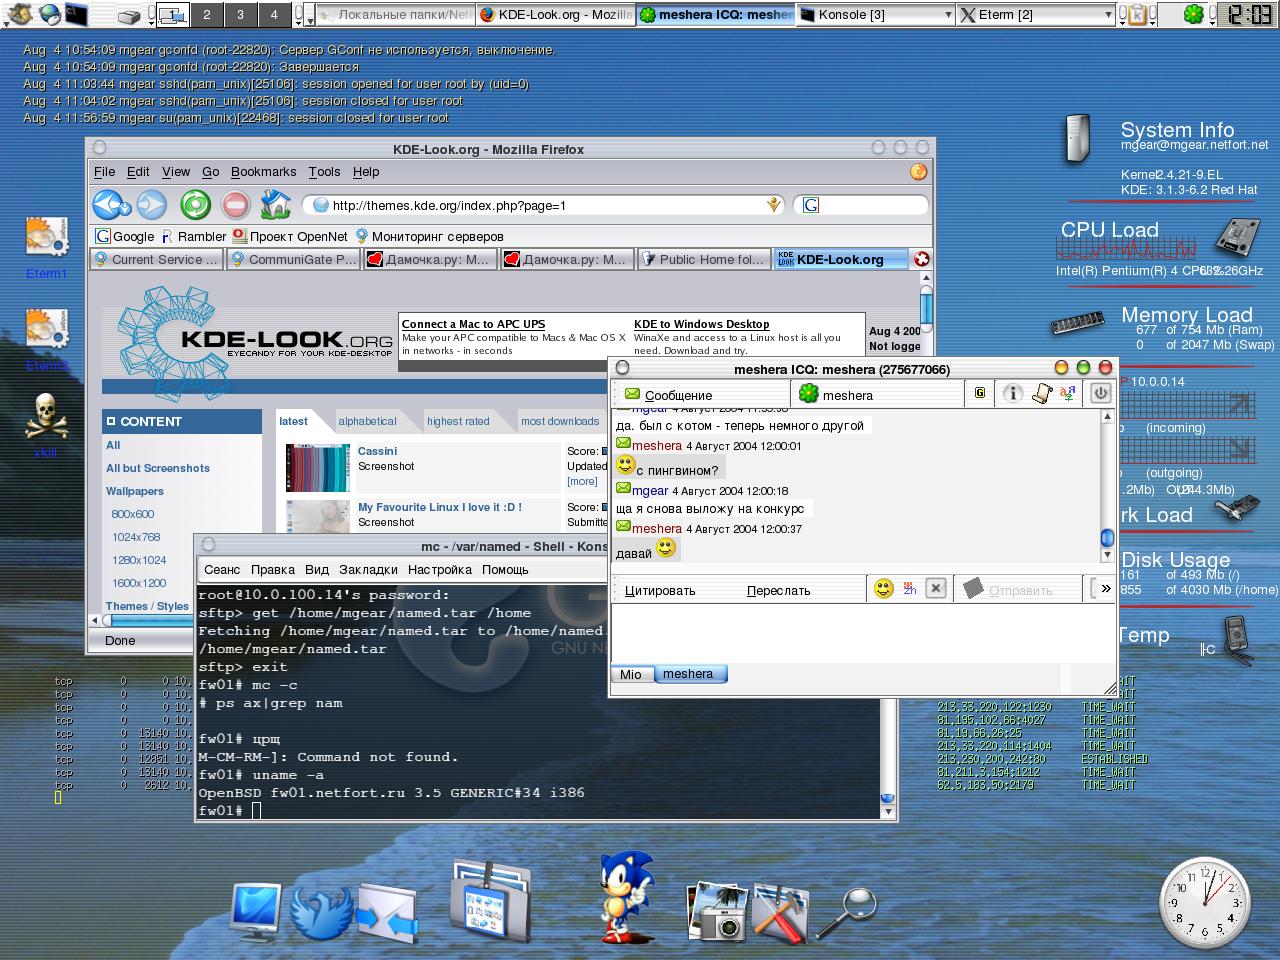The image size is (1280, 960).
Task: Open the Закладки menu in Konsole
Action: [x=368, y=570]
